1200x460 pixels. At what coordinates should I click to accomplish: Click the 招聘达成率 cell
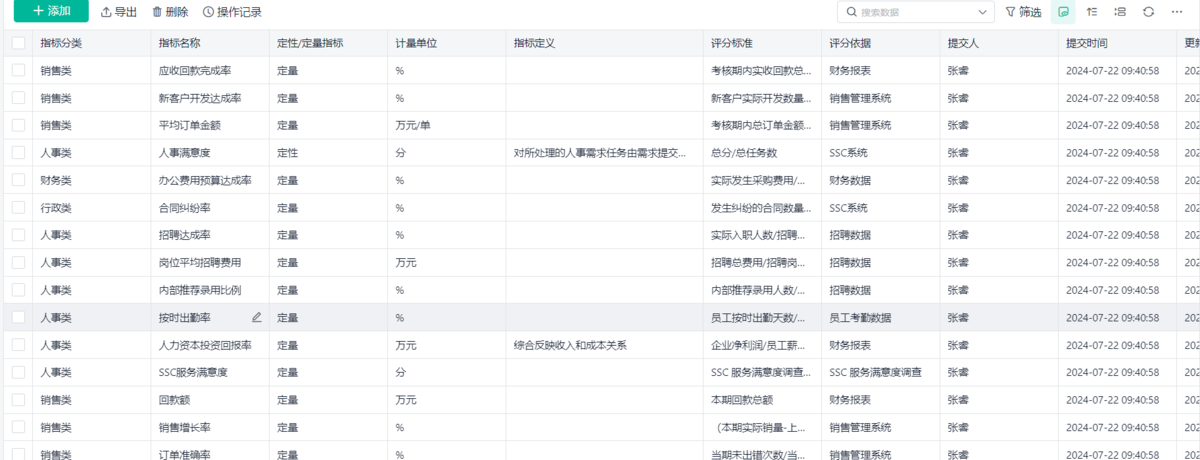pyautogui.click(x=210, y=235)
